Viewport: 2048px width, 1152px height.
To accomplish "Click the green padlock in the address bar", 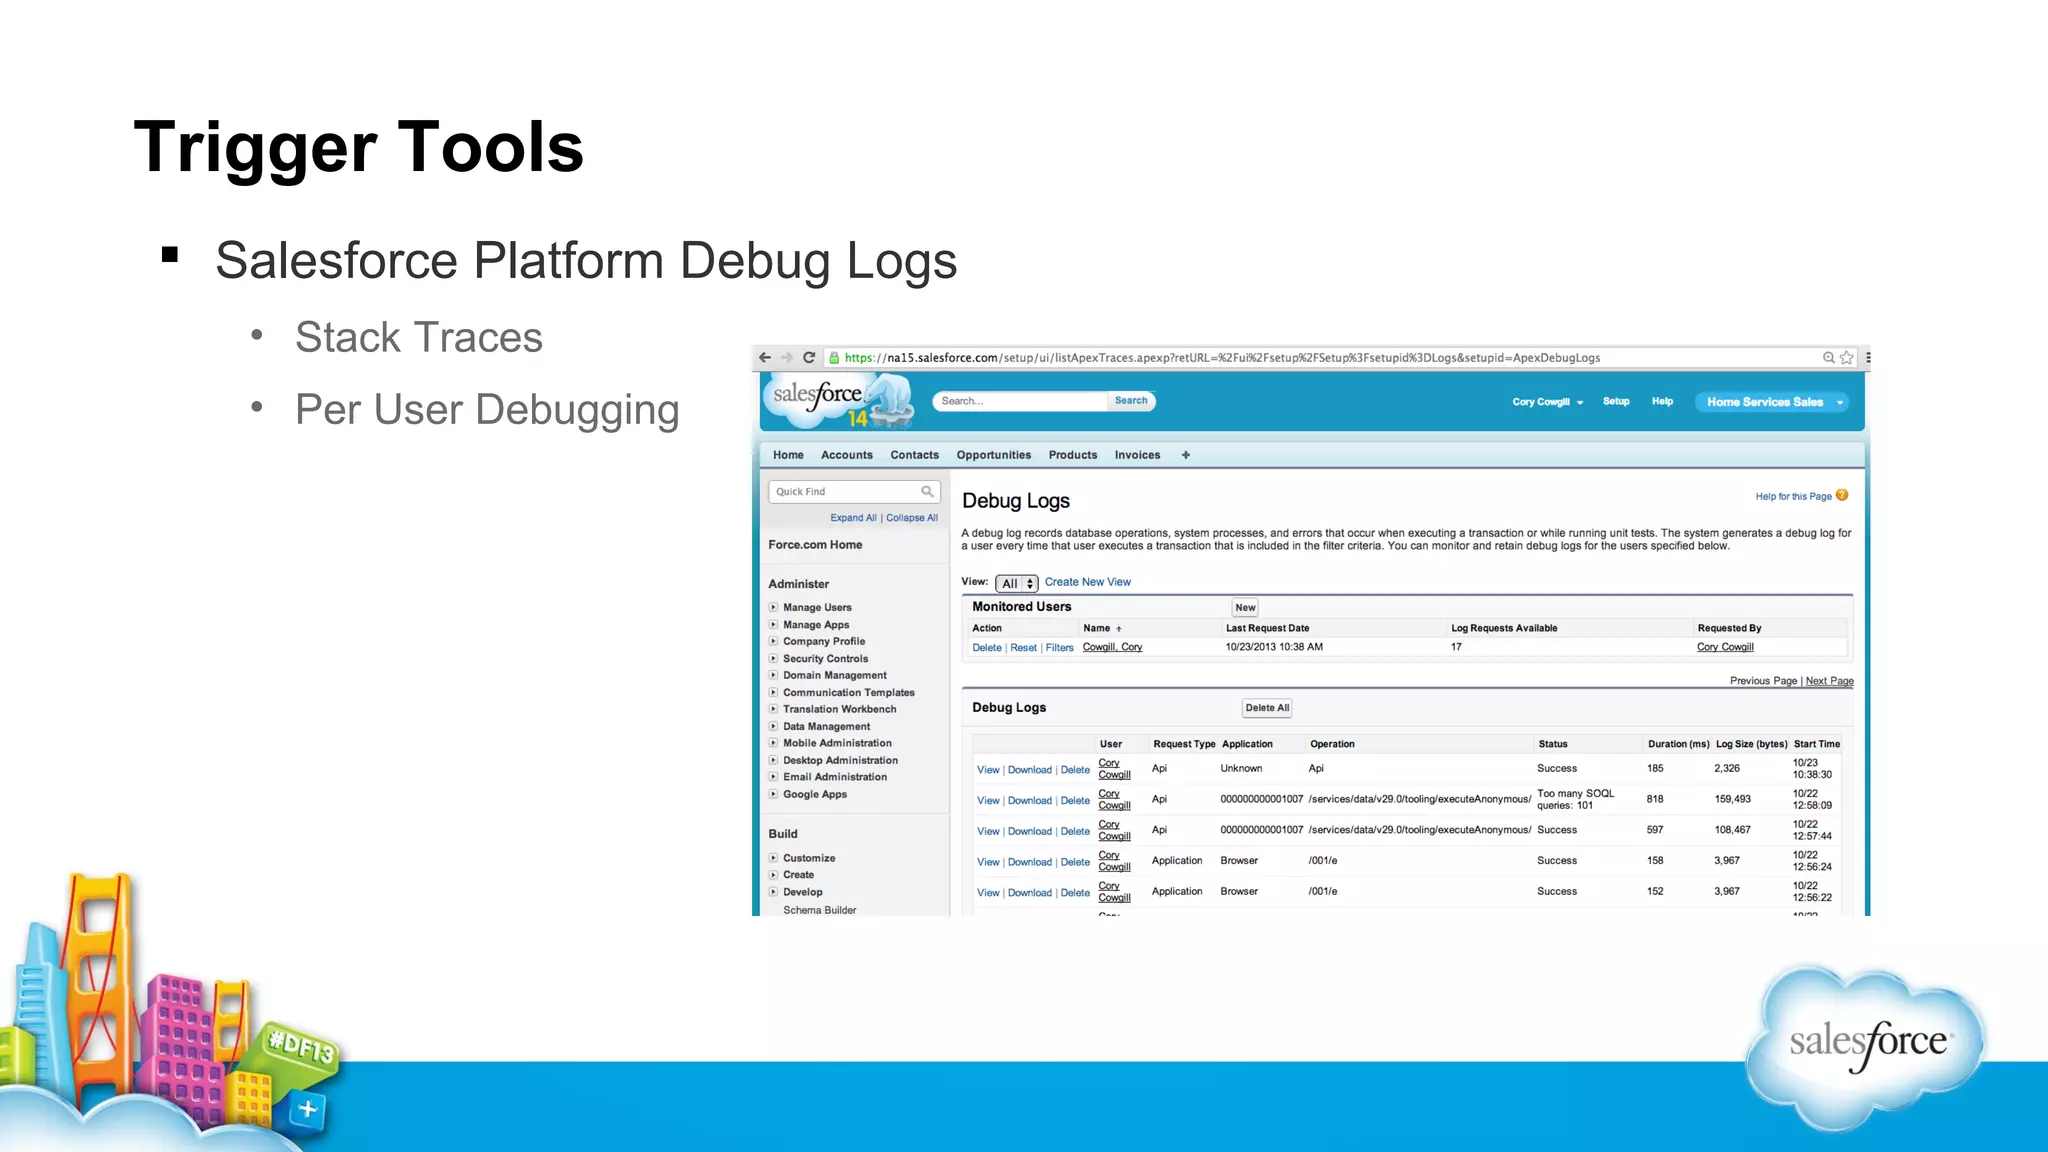I will [x=834, y=358].
